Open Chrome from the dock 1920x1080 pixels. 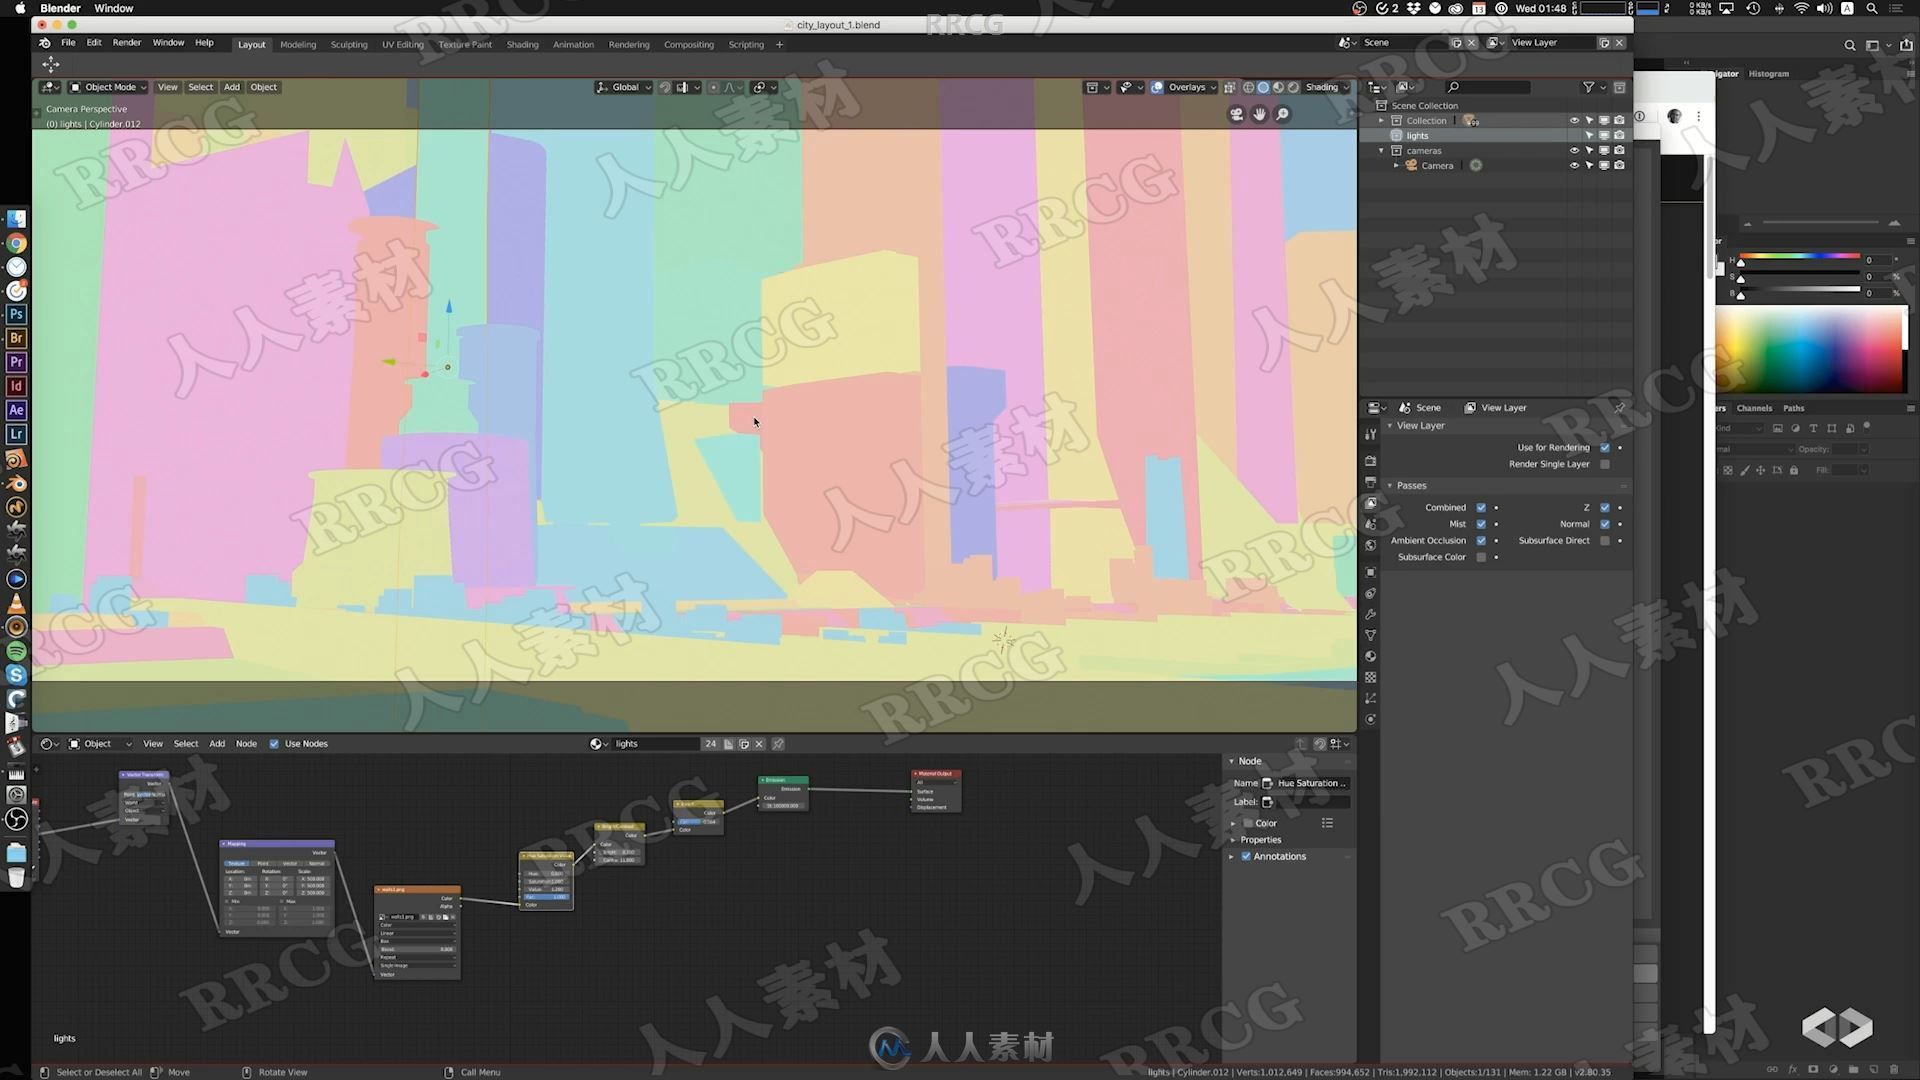point(16,243)
